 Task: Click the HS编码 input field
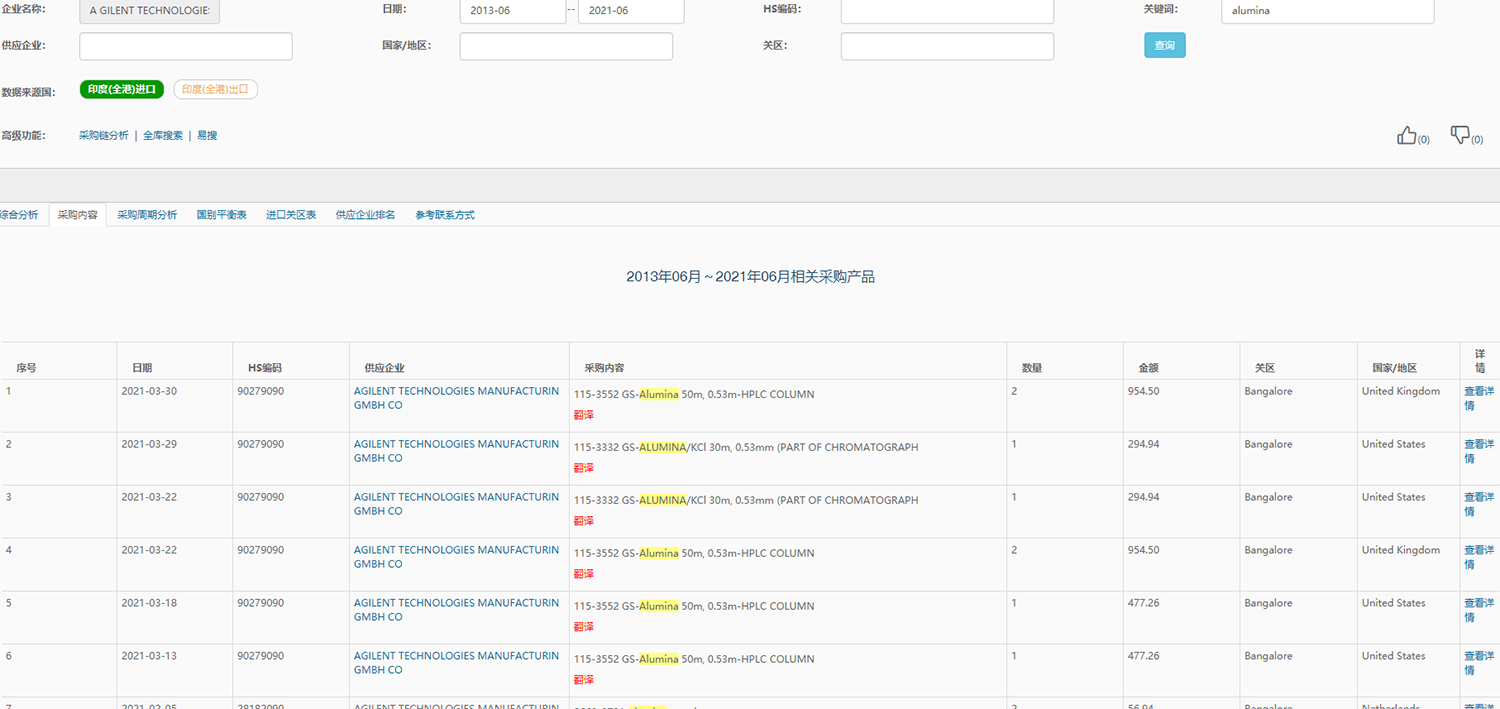tap(947, 11)
